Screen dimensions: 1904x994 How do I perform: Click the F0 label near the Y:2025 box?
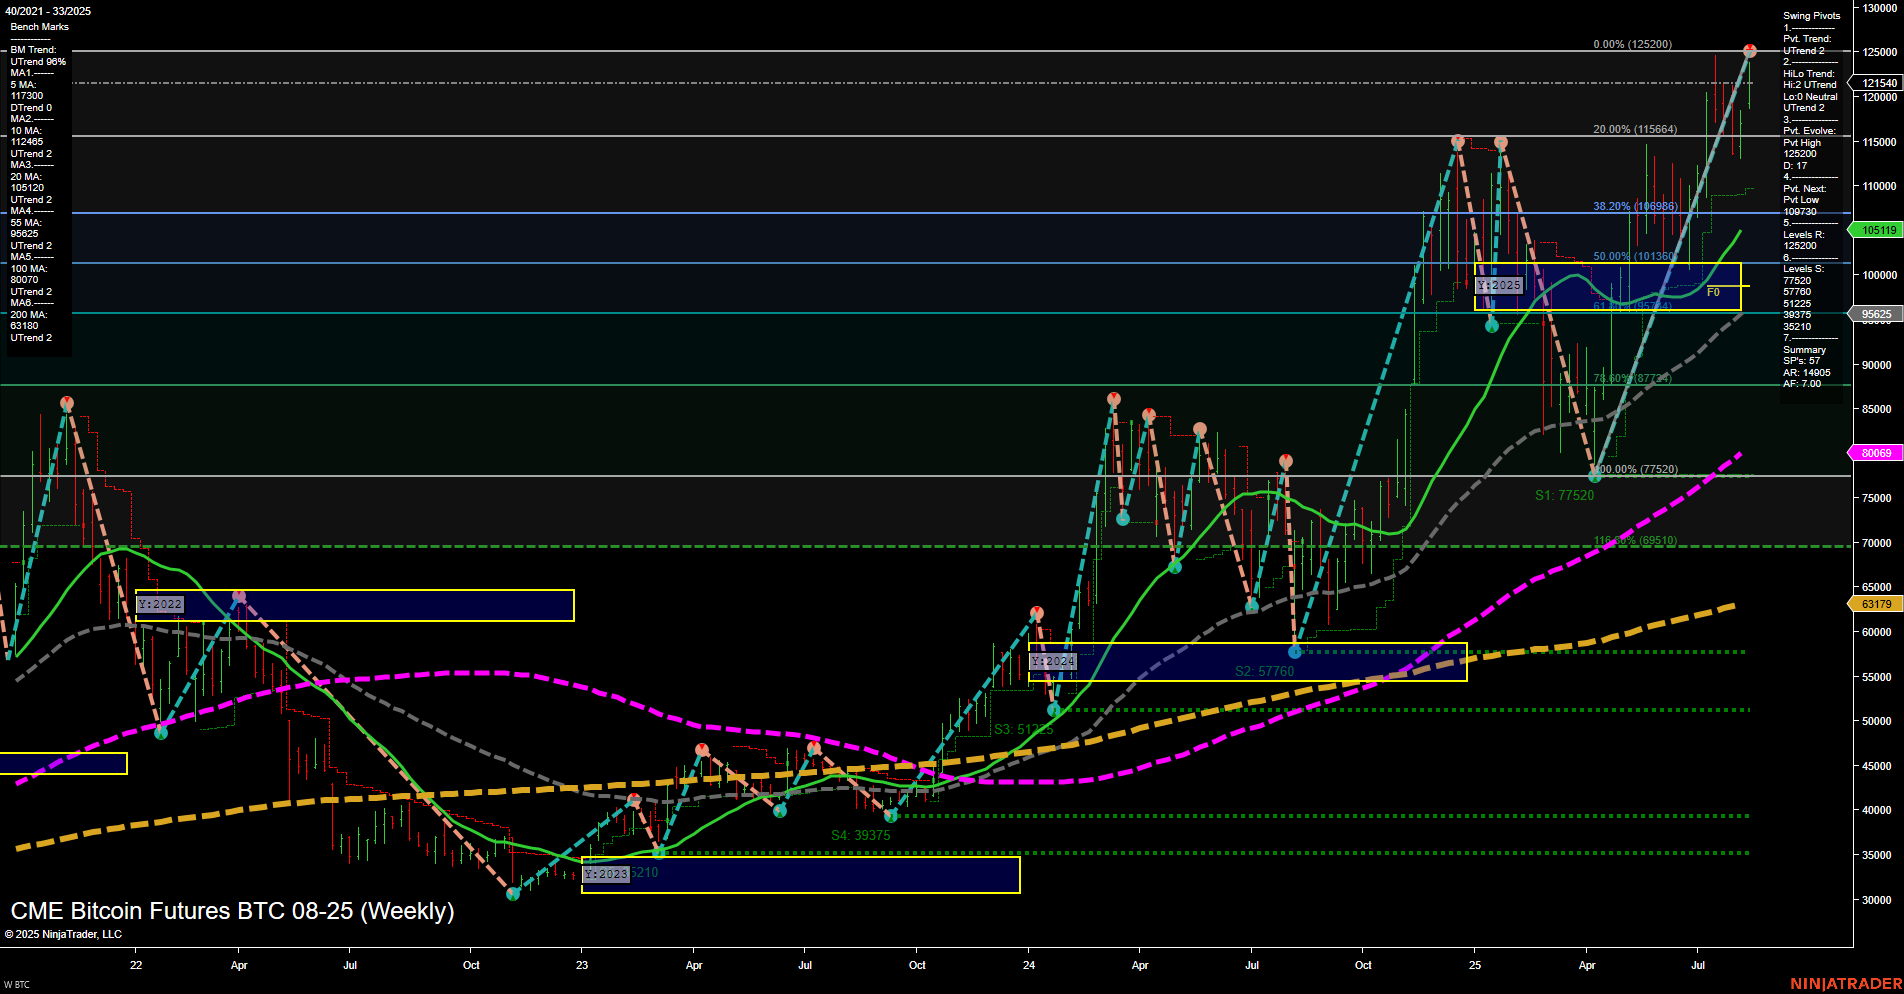point(1714,292)
